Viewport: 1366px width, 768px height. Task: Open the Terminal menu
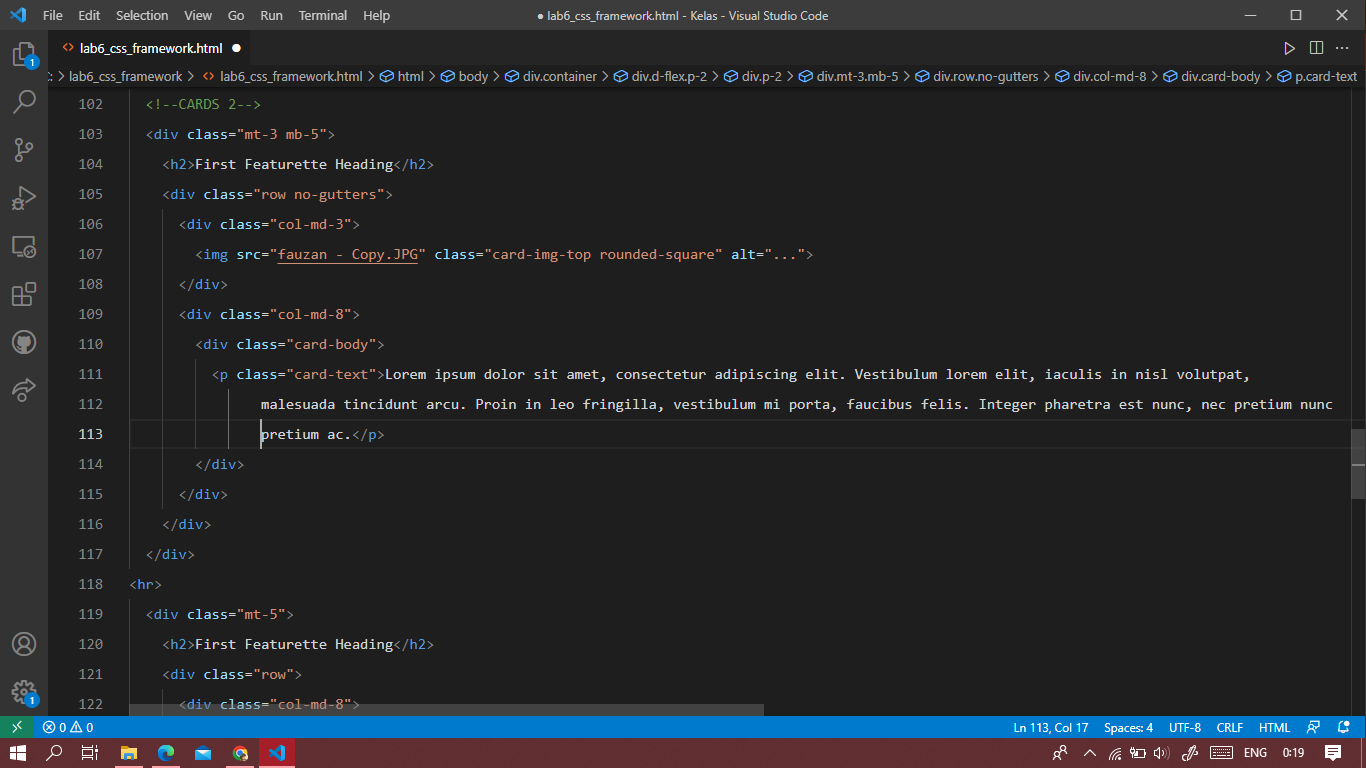pos(322,15)
